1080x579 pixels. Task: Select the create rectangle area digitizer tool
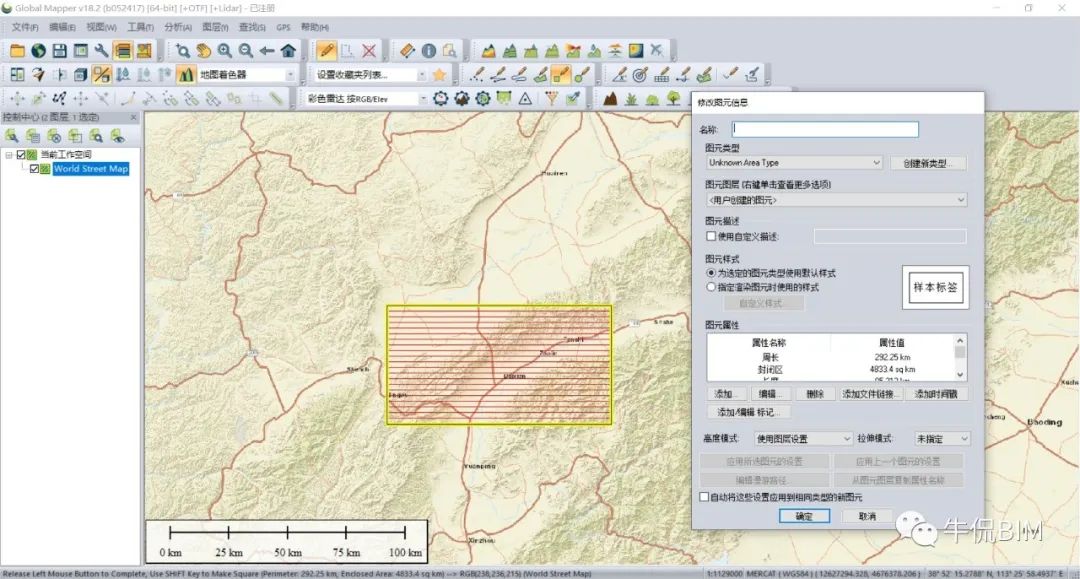point(562,74)
